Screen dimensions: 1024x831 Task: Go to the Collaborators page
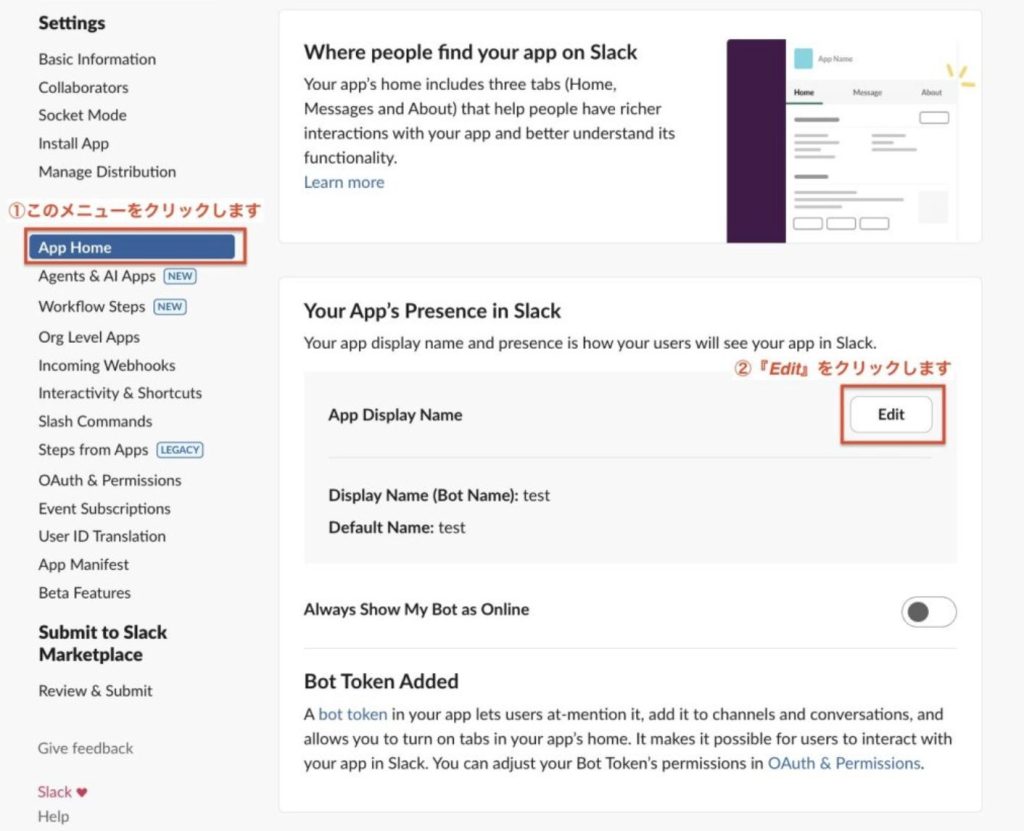tap(83, 87)
